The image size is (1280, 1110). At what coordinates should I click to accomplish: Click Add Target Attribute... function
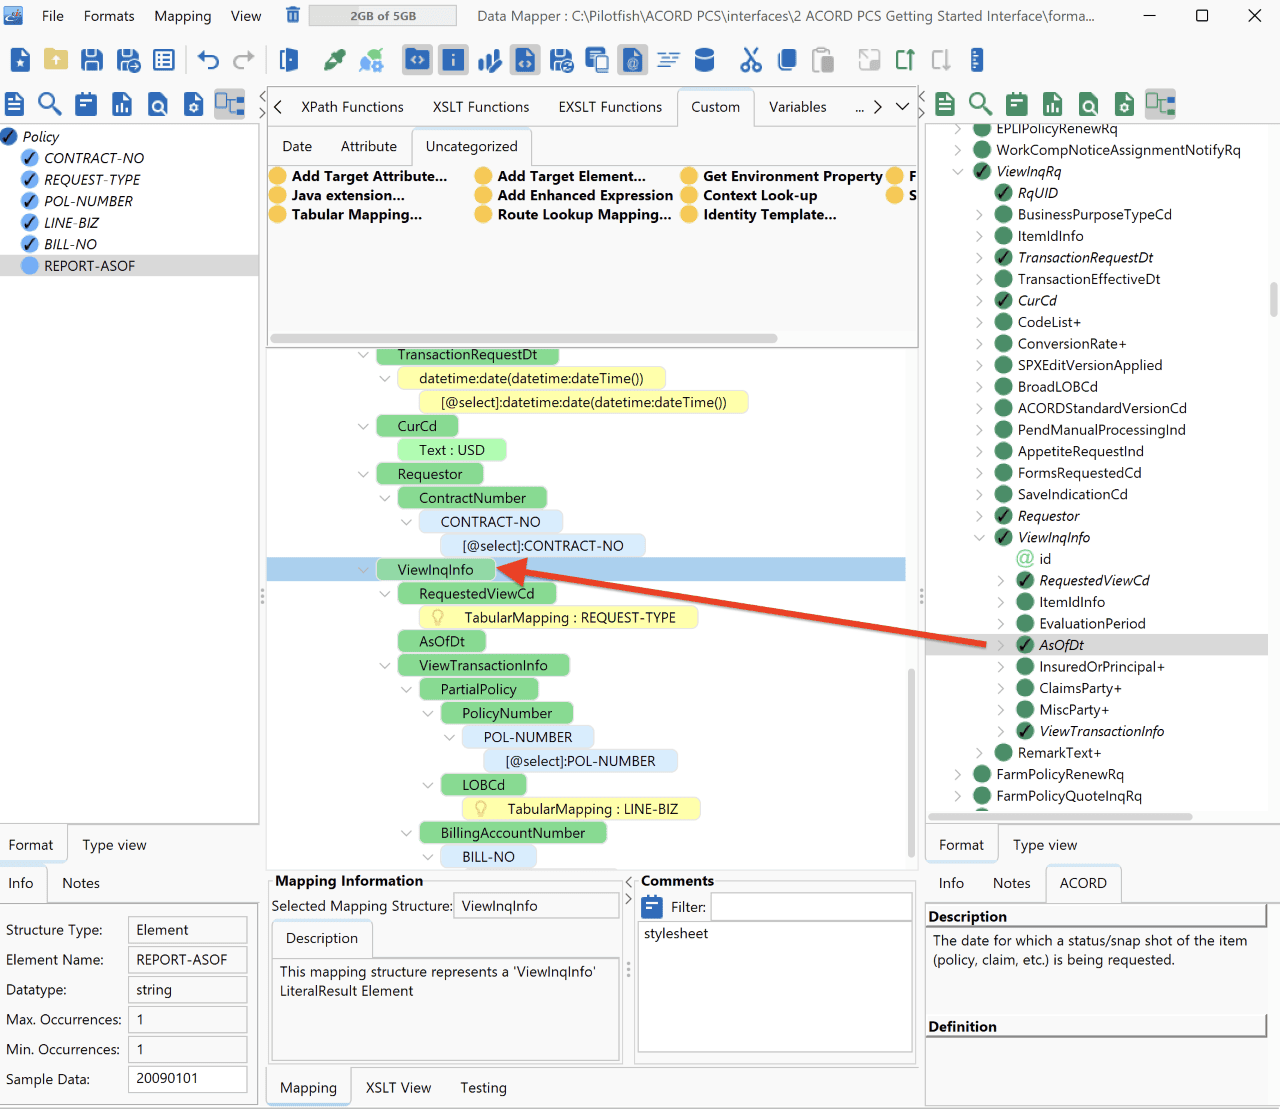[359, 176]
